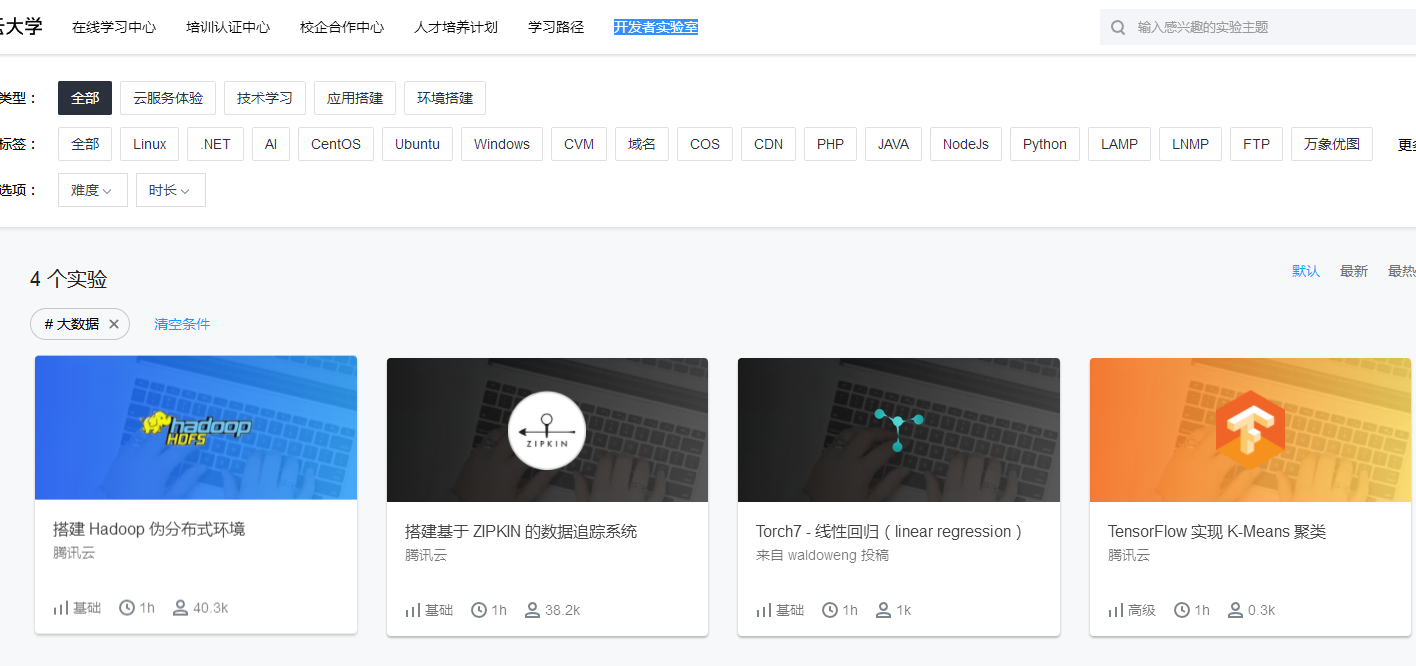Click clock icon on ZIPKIN card
The height and width of the screenshot is (666, 1416).
pyautogui.click(x=479, y=610)
